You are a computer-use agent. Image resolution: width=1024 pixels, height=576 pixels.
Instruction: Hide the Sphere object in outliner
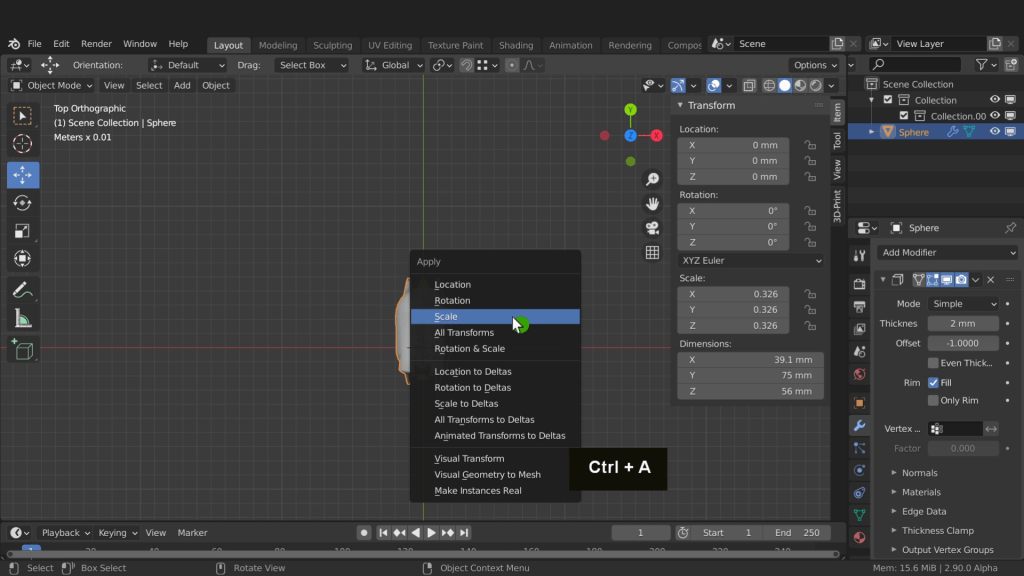click(x=995, y=132)
